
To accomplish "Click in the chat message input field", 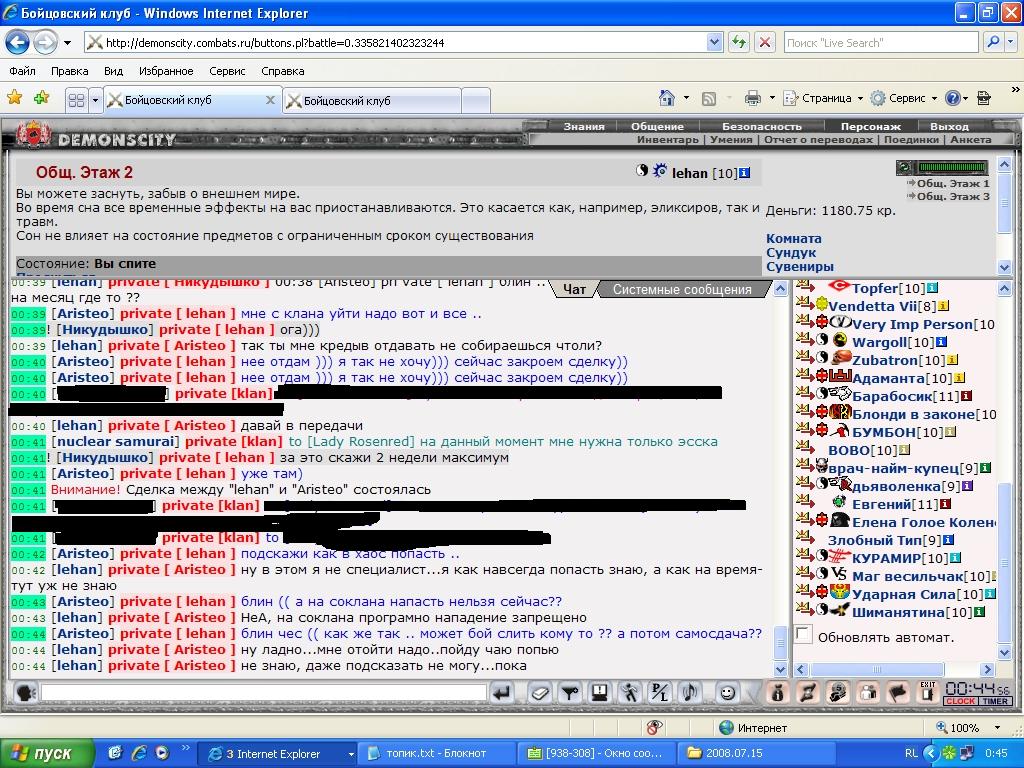I will (264, 693).
